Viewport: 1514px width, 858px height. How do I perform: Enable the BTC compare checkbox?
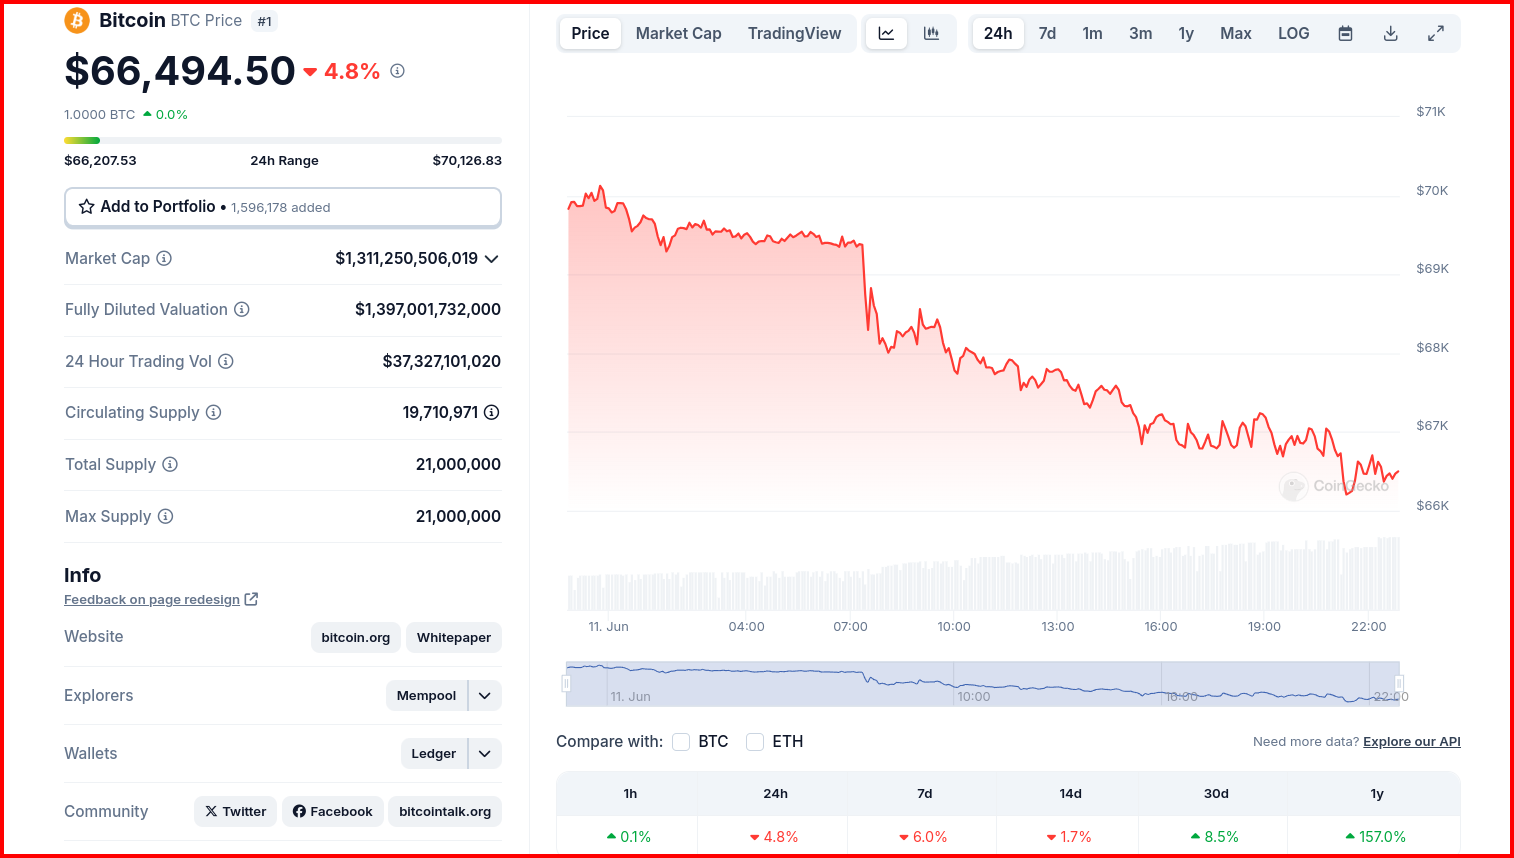[x=681, y=741]
